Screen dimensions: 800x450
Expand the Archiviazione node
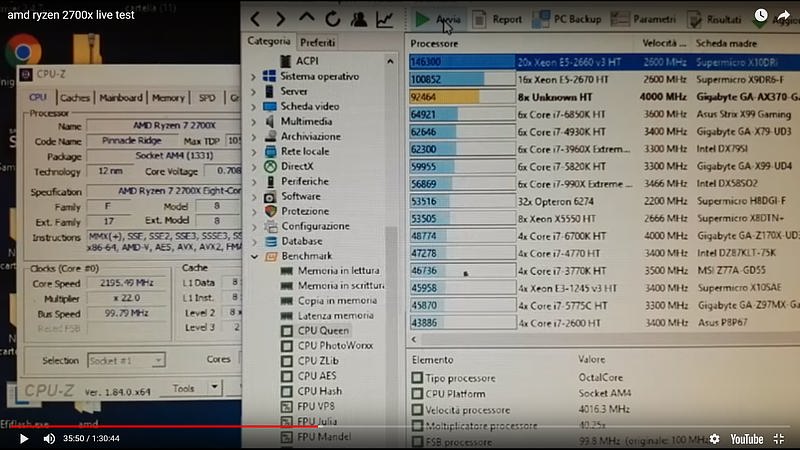pos(254,137)
